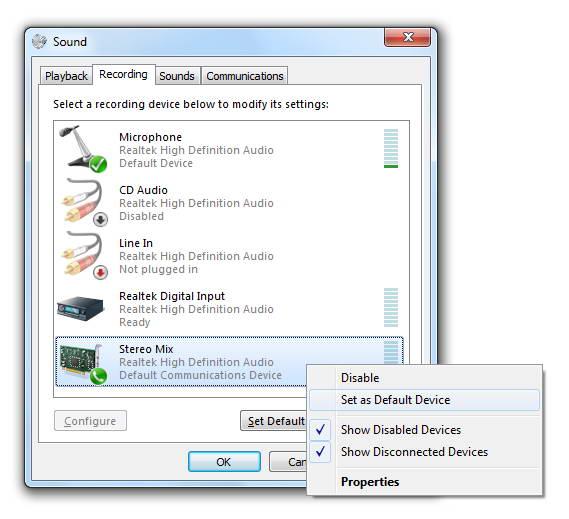This screenshot has width=569, height=519.
Task: Select the Realtek Digital Input receiver icon
Action: click(81, 308)
